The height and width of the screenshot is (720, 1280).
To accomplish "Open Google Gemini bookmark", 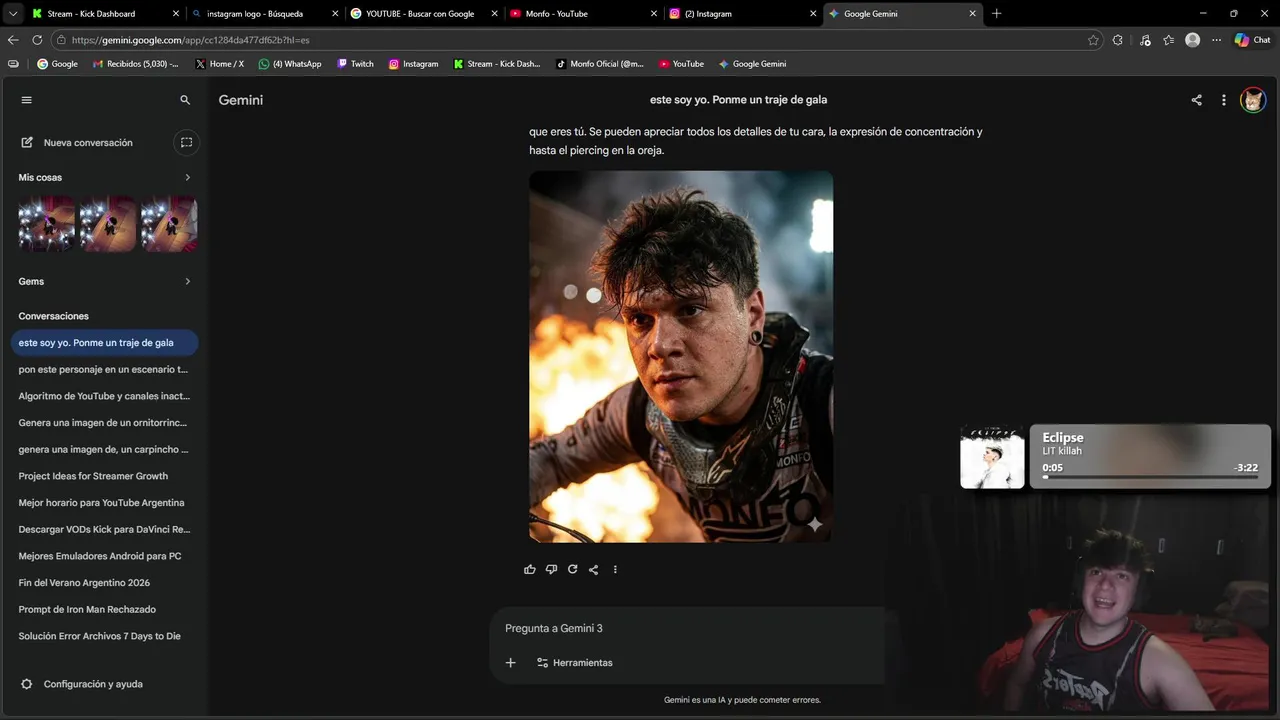I will tap(752, 64).
